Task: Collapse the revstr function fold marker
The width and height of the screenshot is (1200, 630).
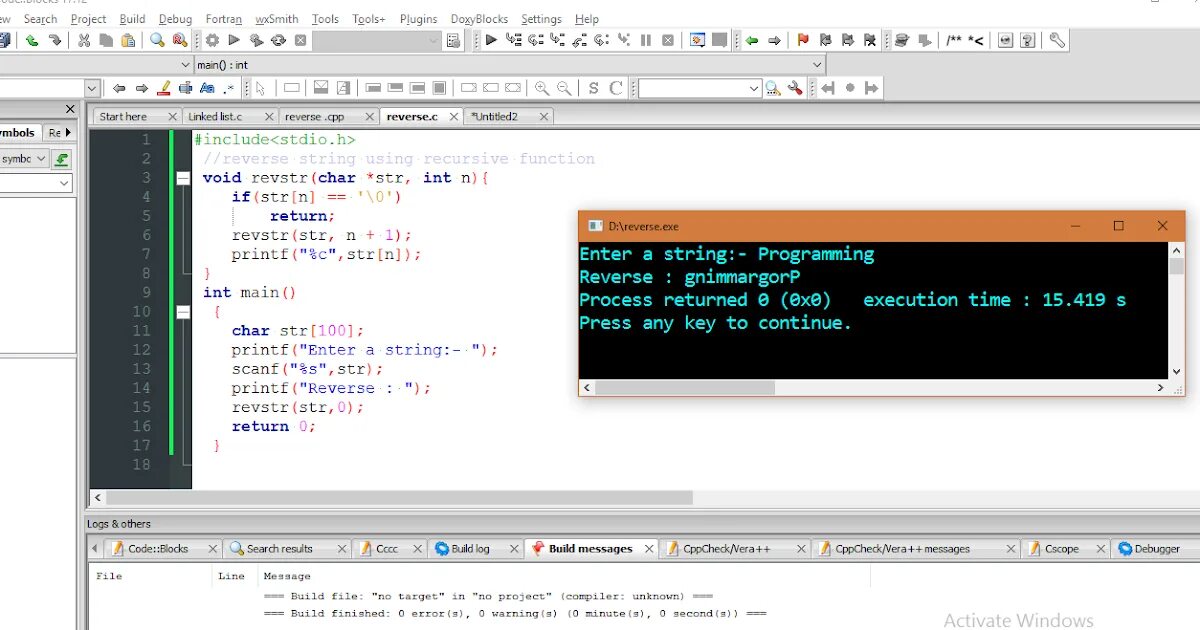Action: pyautogui.click(x=182, y=178)
